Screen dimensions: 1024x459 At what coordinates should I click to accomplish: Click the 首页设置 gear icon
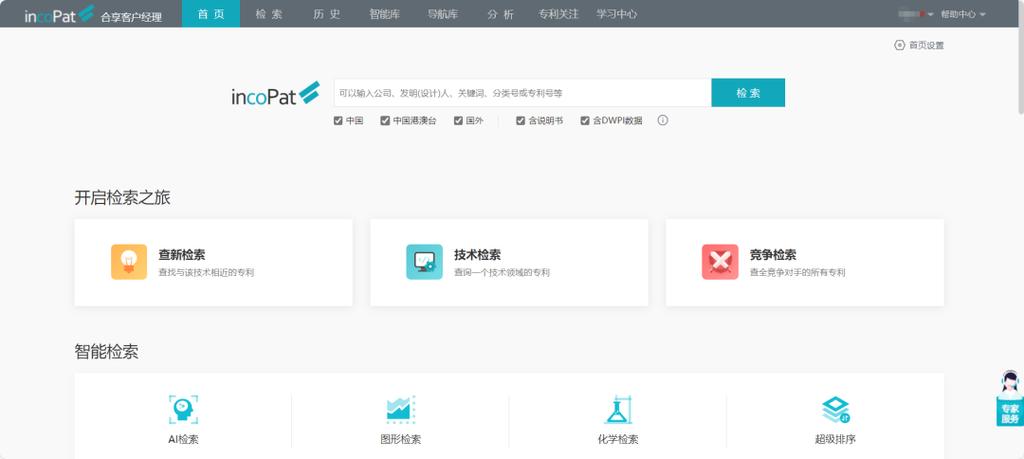click(x=899, y=45)
